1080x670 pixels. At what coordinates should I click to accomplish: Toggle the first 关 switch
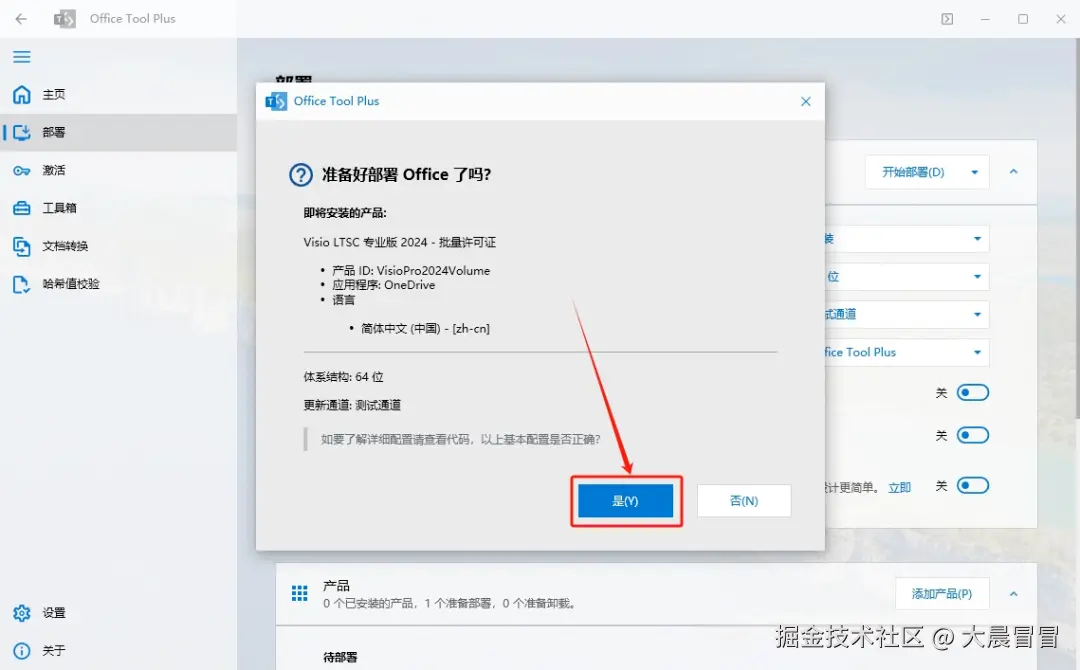coord(973,392)
